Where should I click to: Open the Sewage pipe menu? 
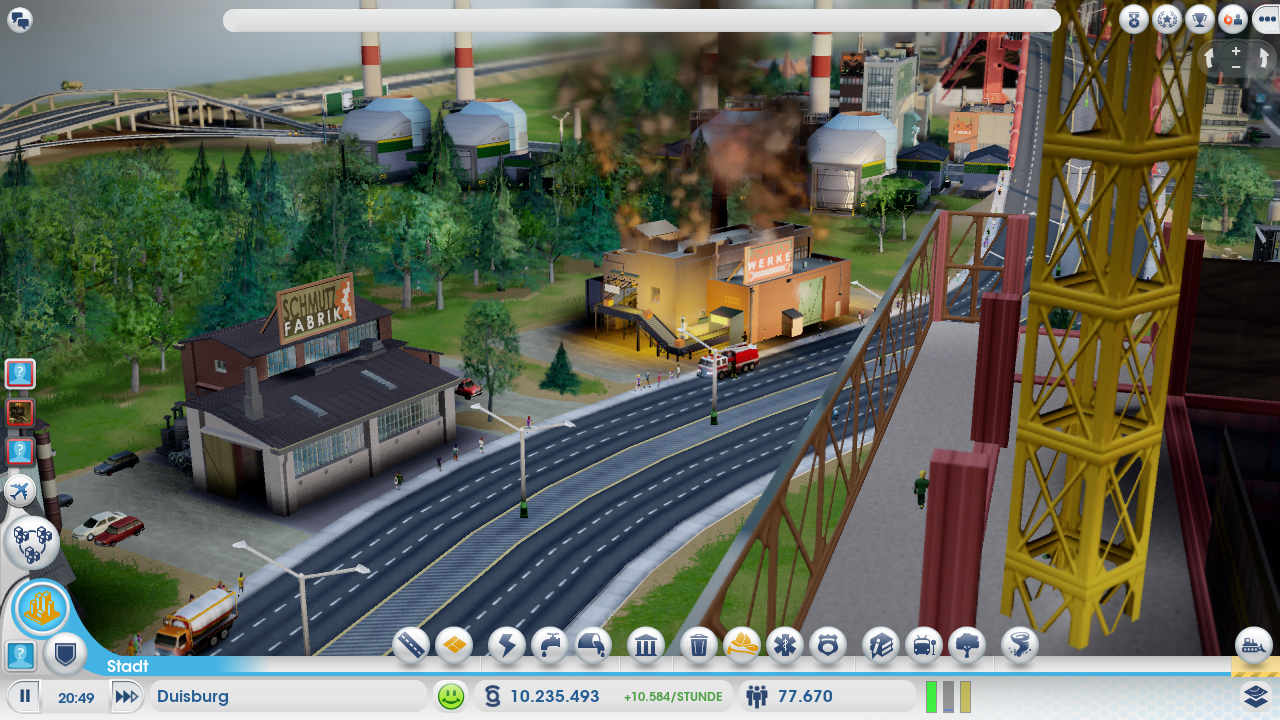(594, 645)
